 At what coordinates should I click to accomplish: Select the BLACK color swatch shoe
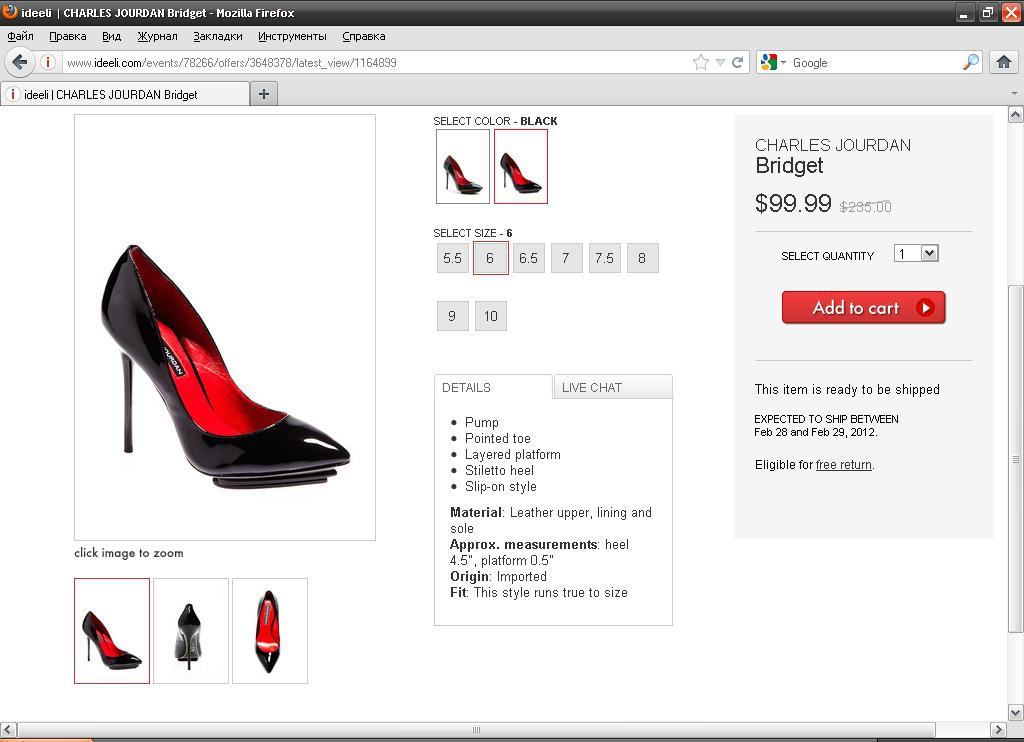520,167
